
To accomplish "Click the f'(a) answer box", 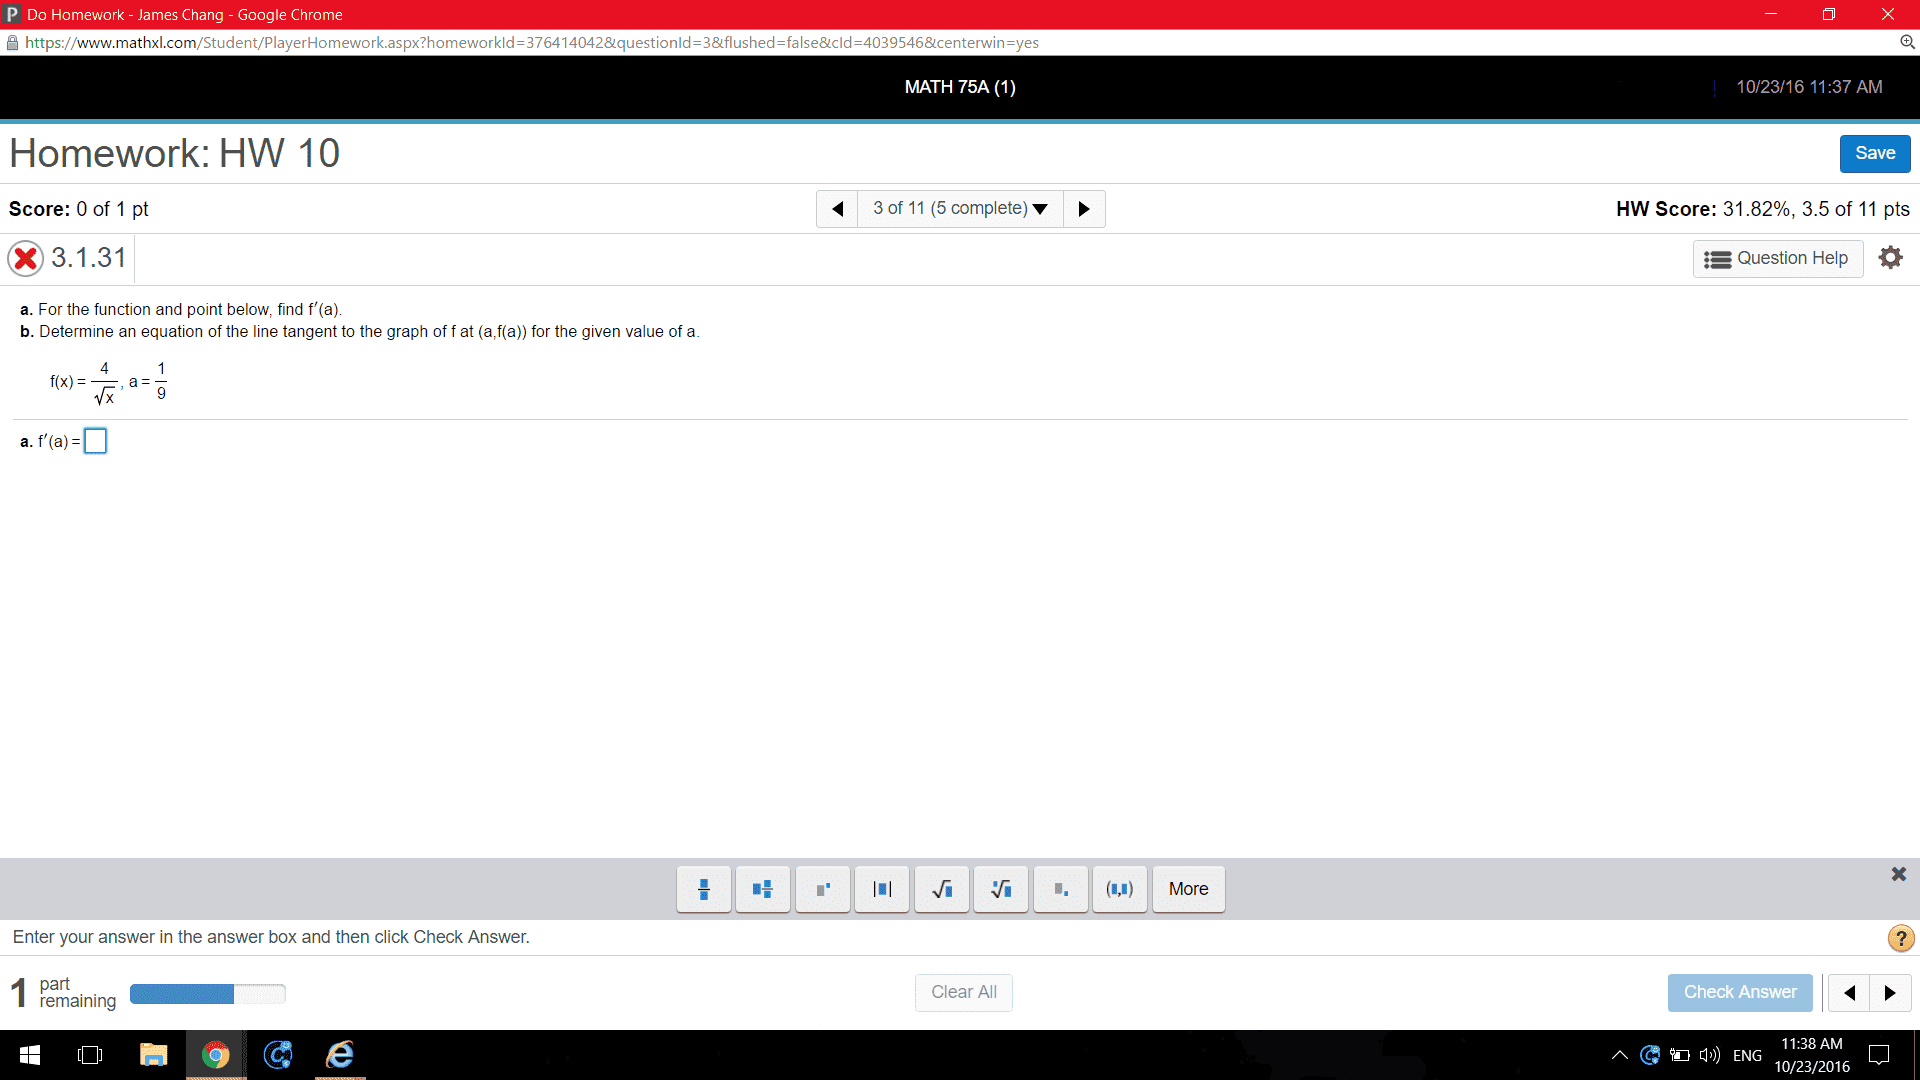I will pos(95,441).
